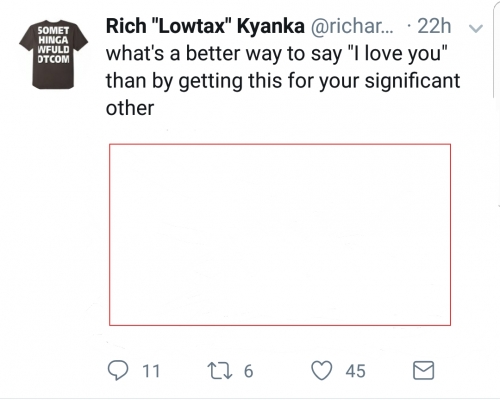This screenshot has height=400, width=500.
Task: Click the reply count 11
Action: 151,371
